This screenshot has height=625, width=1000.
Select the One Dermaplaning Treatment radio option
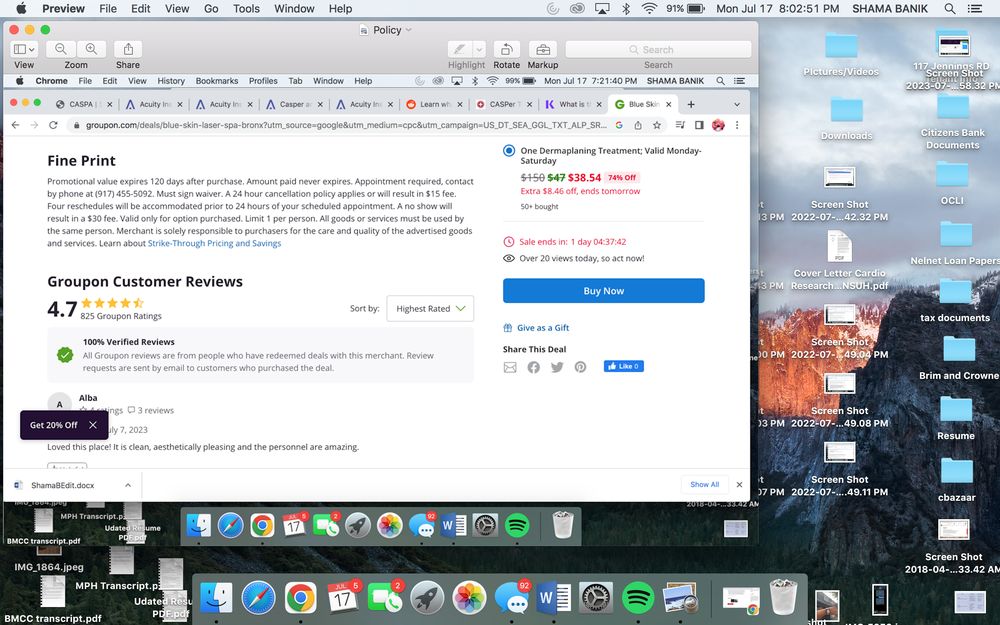click(x=509, y=151)
